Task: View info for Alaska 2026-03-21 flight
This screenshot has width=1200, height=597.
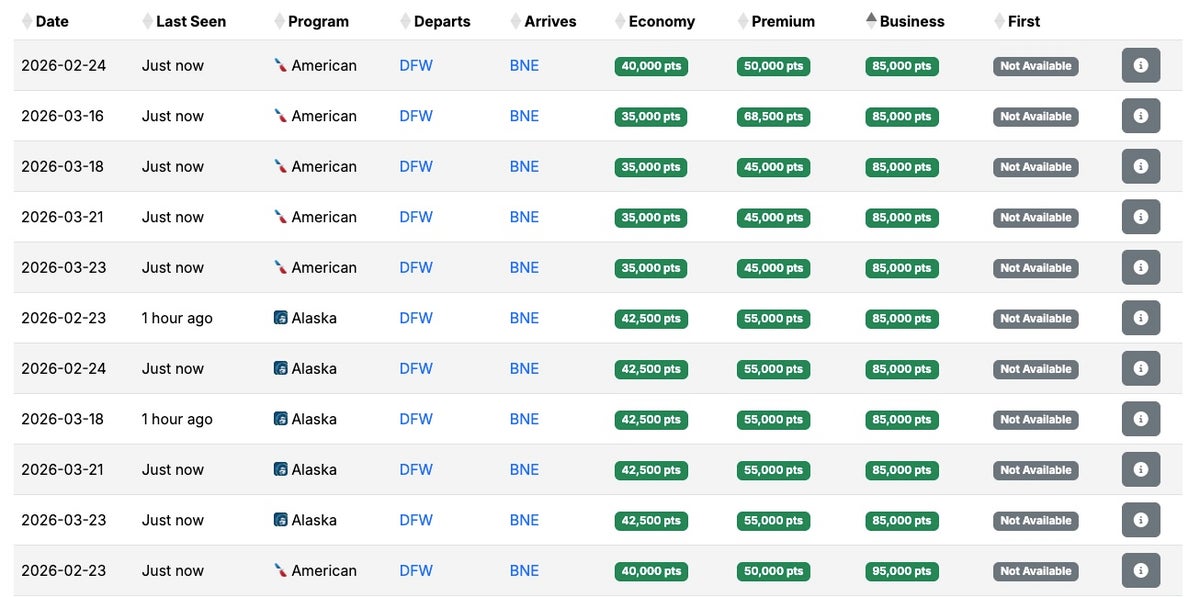Action: (x=1140, y=470)
